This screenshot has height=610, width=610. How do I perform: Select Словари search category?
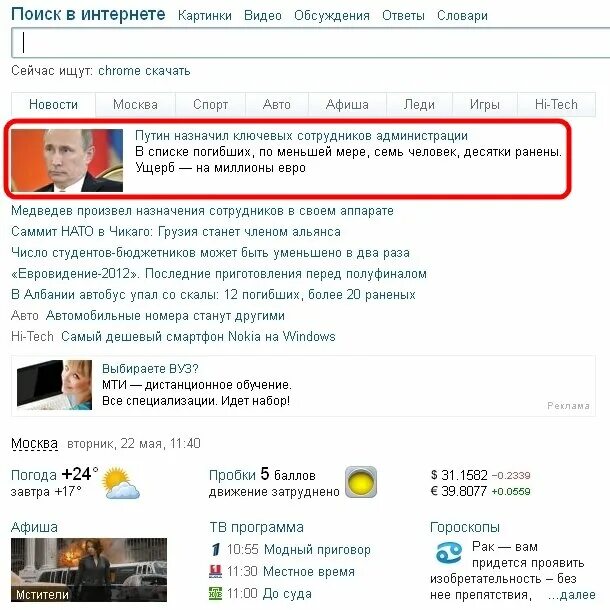click(462, 16)
